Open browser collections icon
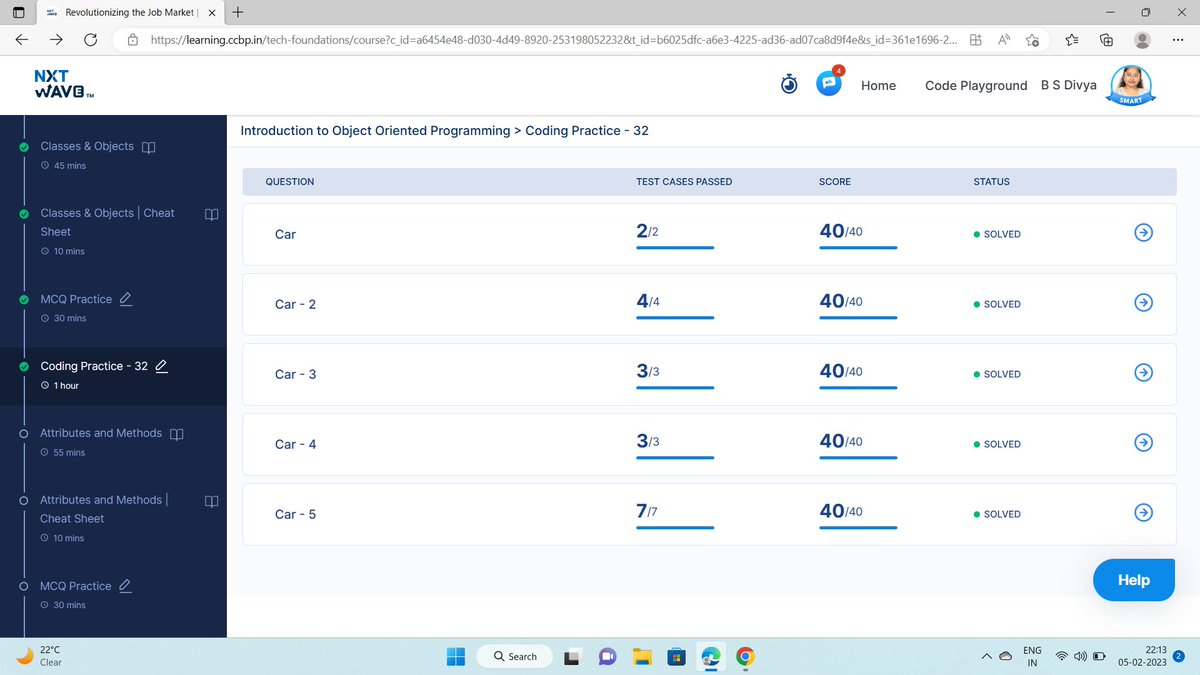This screenshot has height=675, width=1200. point(1106,40)
